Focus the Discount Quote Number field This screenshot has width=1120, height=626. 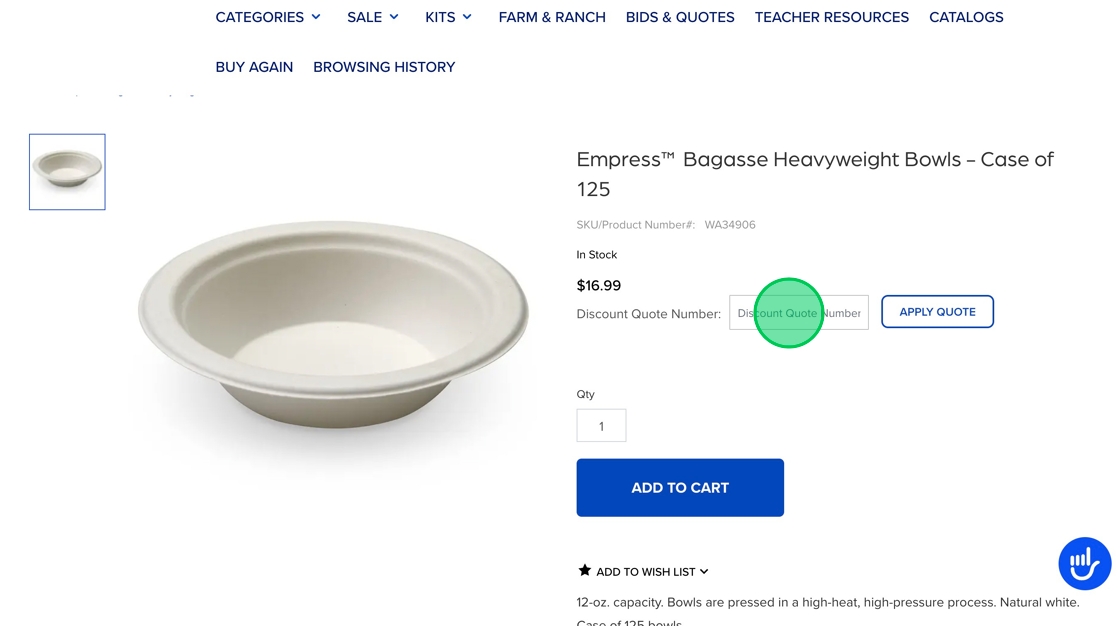(x=799, y=313)
